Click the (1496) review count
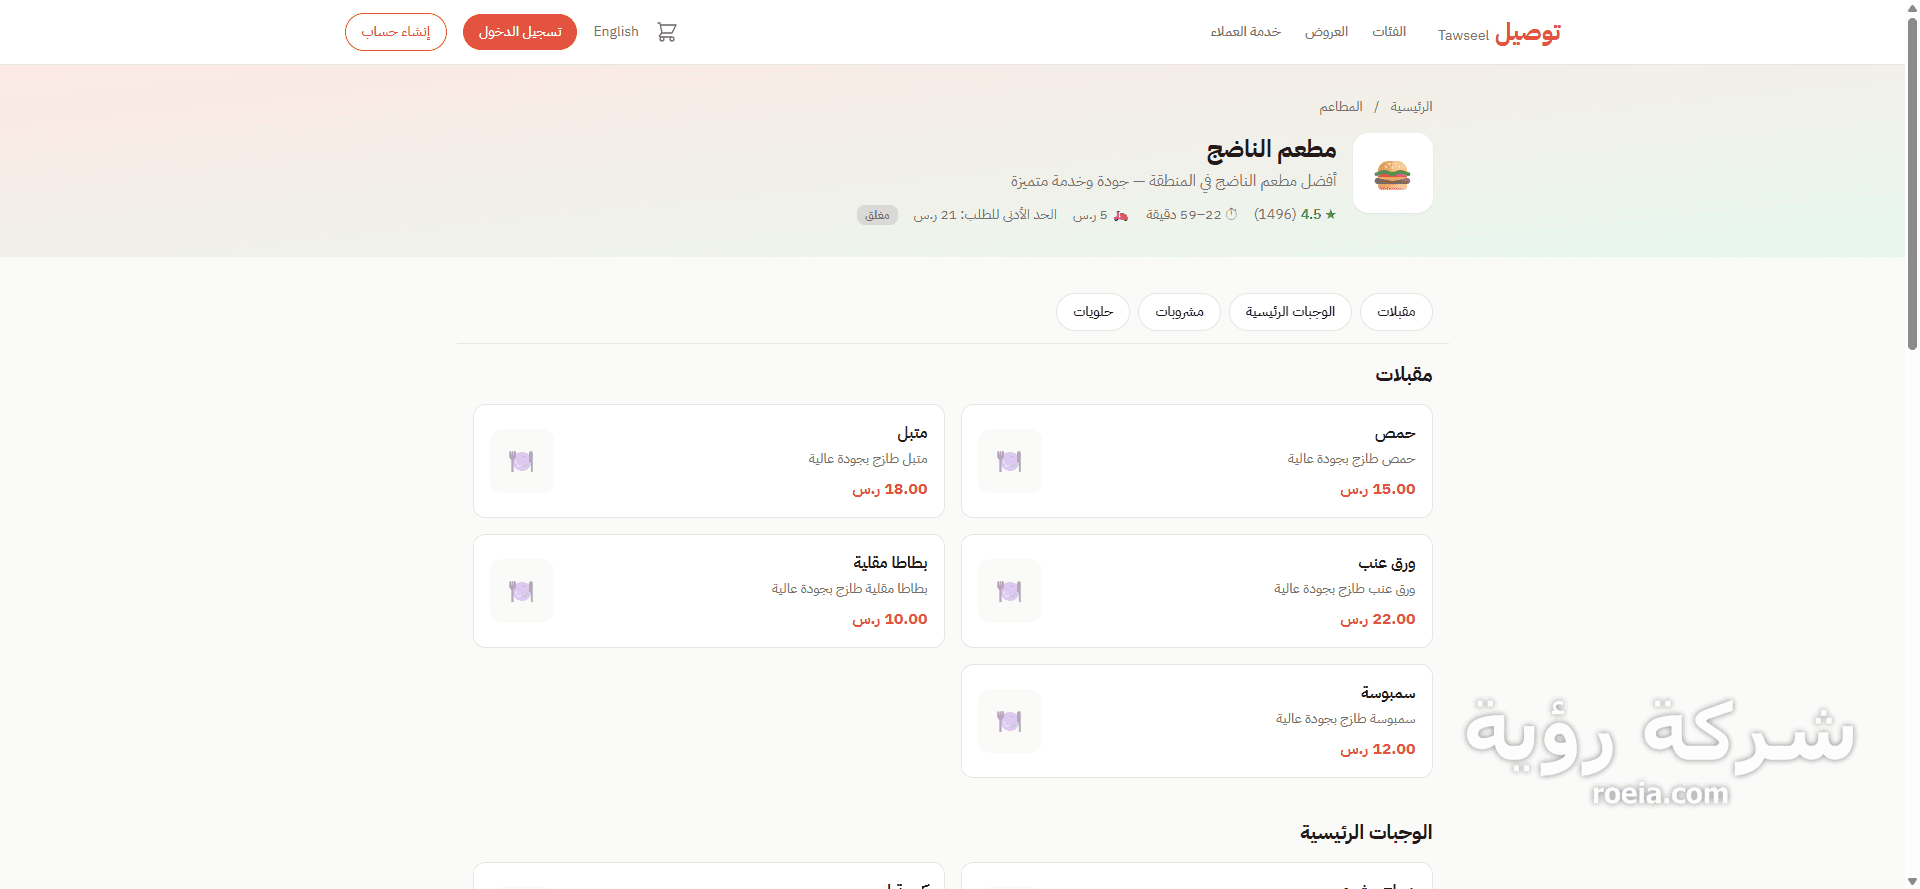The image size is (1920, 889). (x=1275, y=214)
